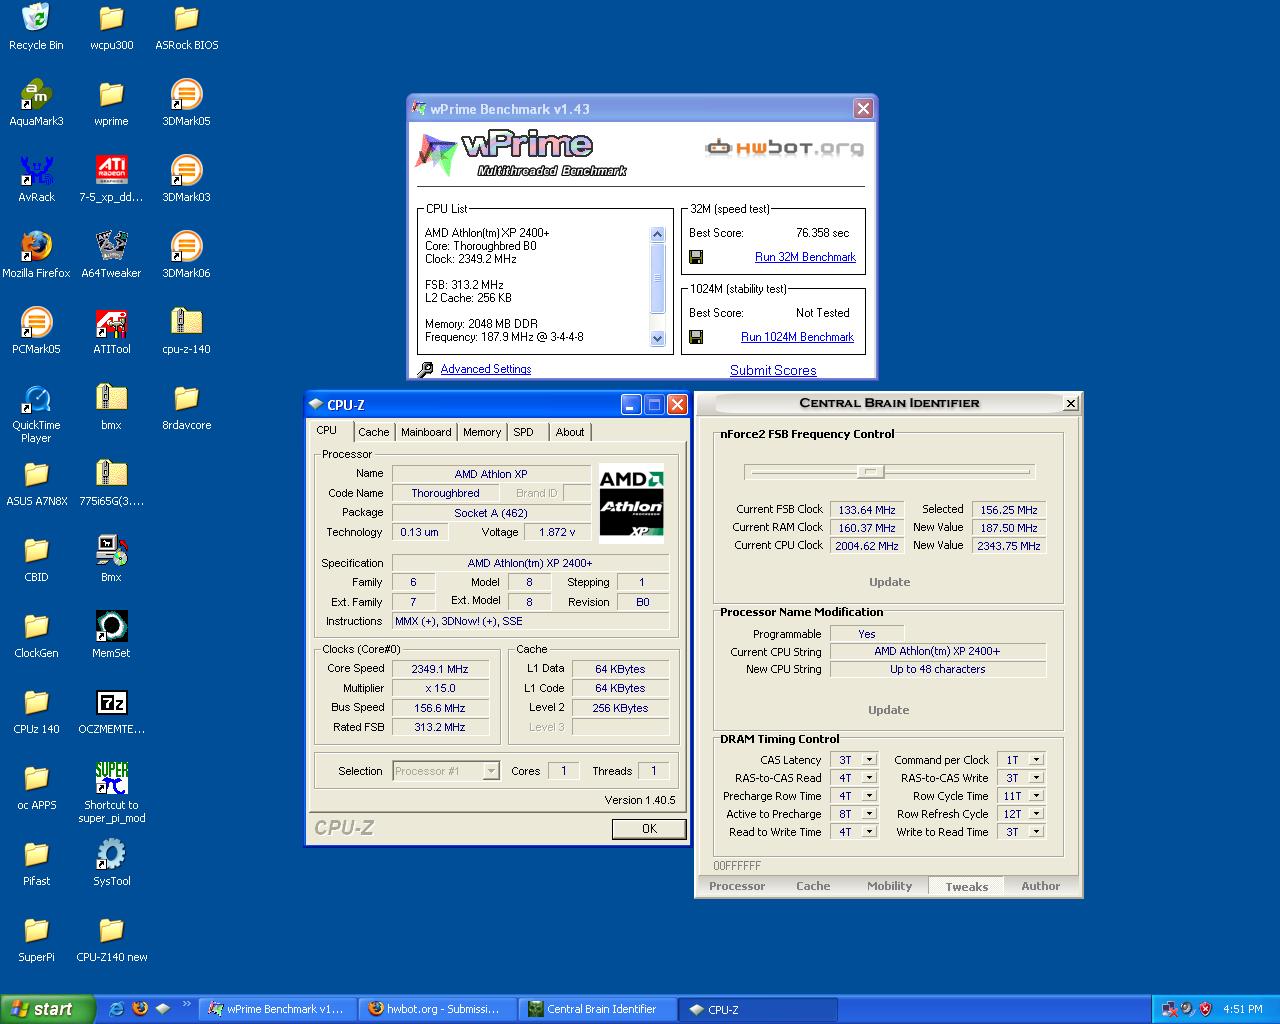Click the New CPU String input field
This screenshot has width=1280, height=1024.
pyautogui.click(x=938, y=670)
